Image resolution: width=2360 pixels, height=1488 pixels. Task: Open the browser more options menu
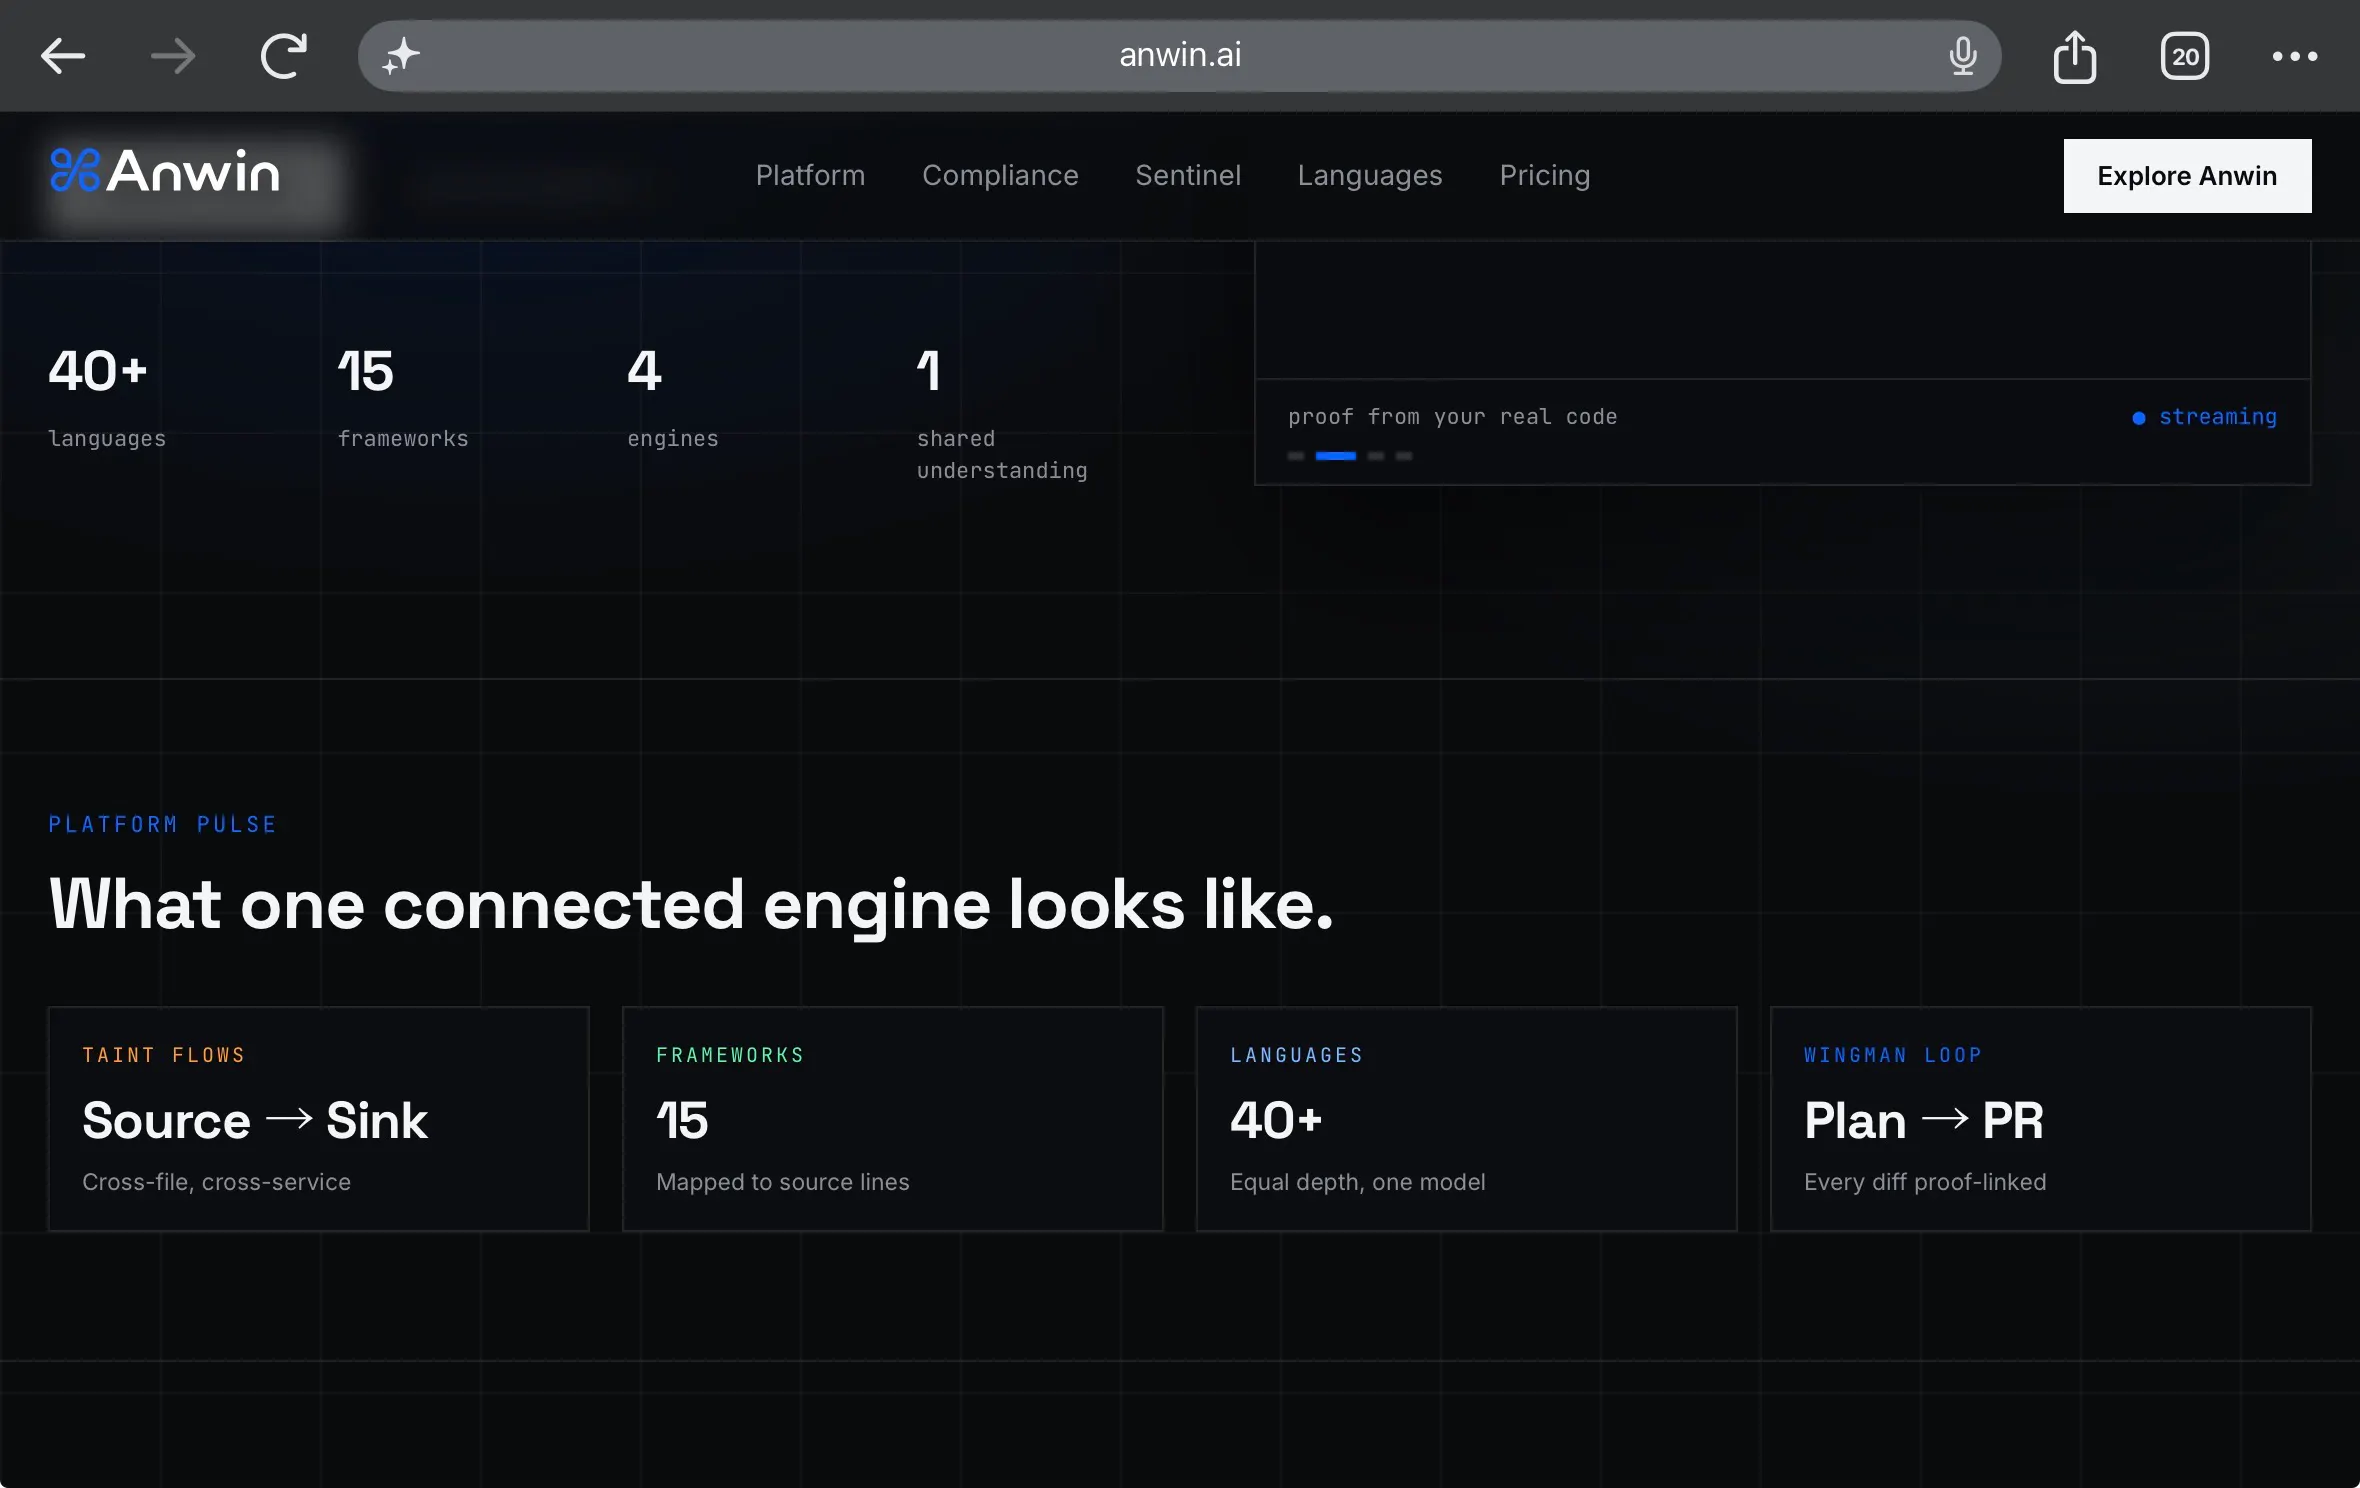click(2295, 56)
